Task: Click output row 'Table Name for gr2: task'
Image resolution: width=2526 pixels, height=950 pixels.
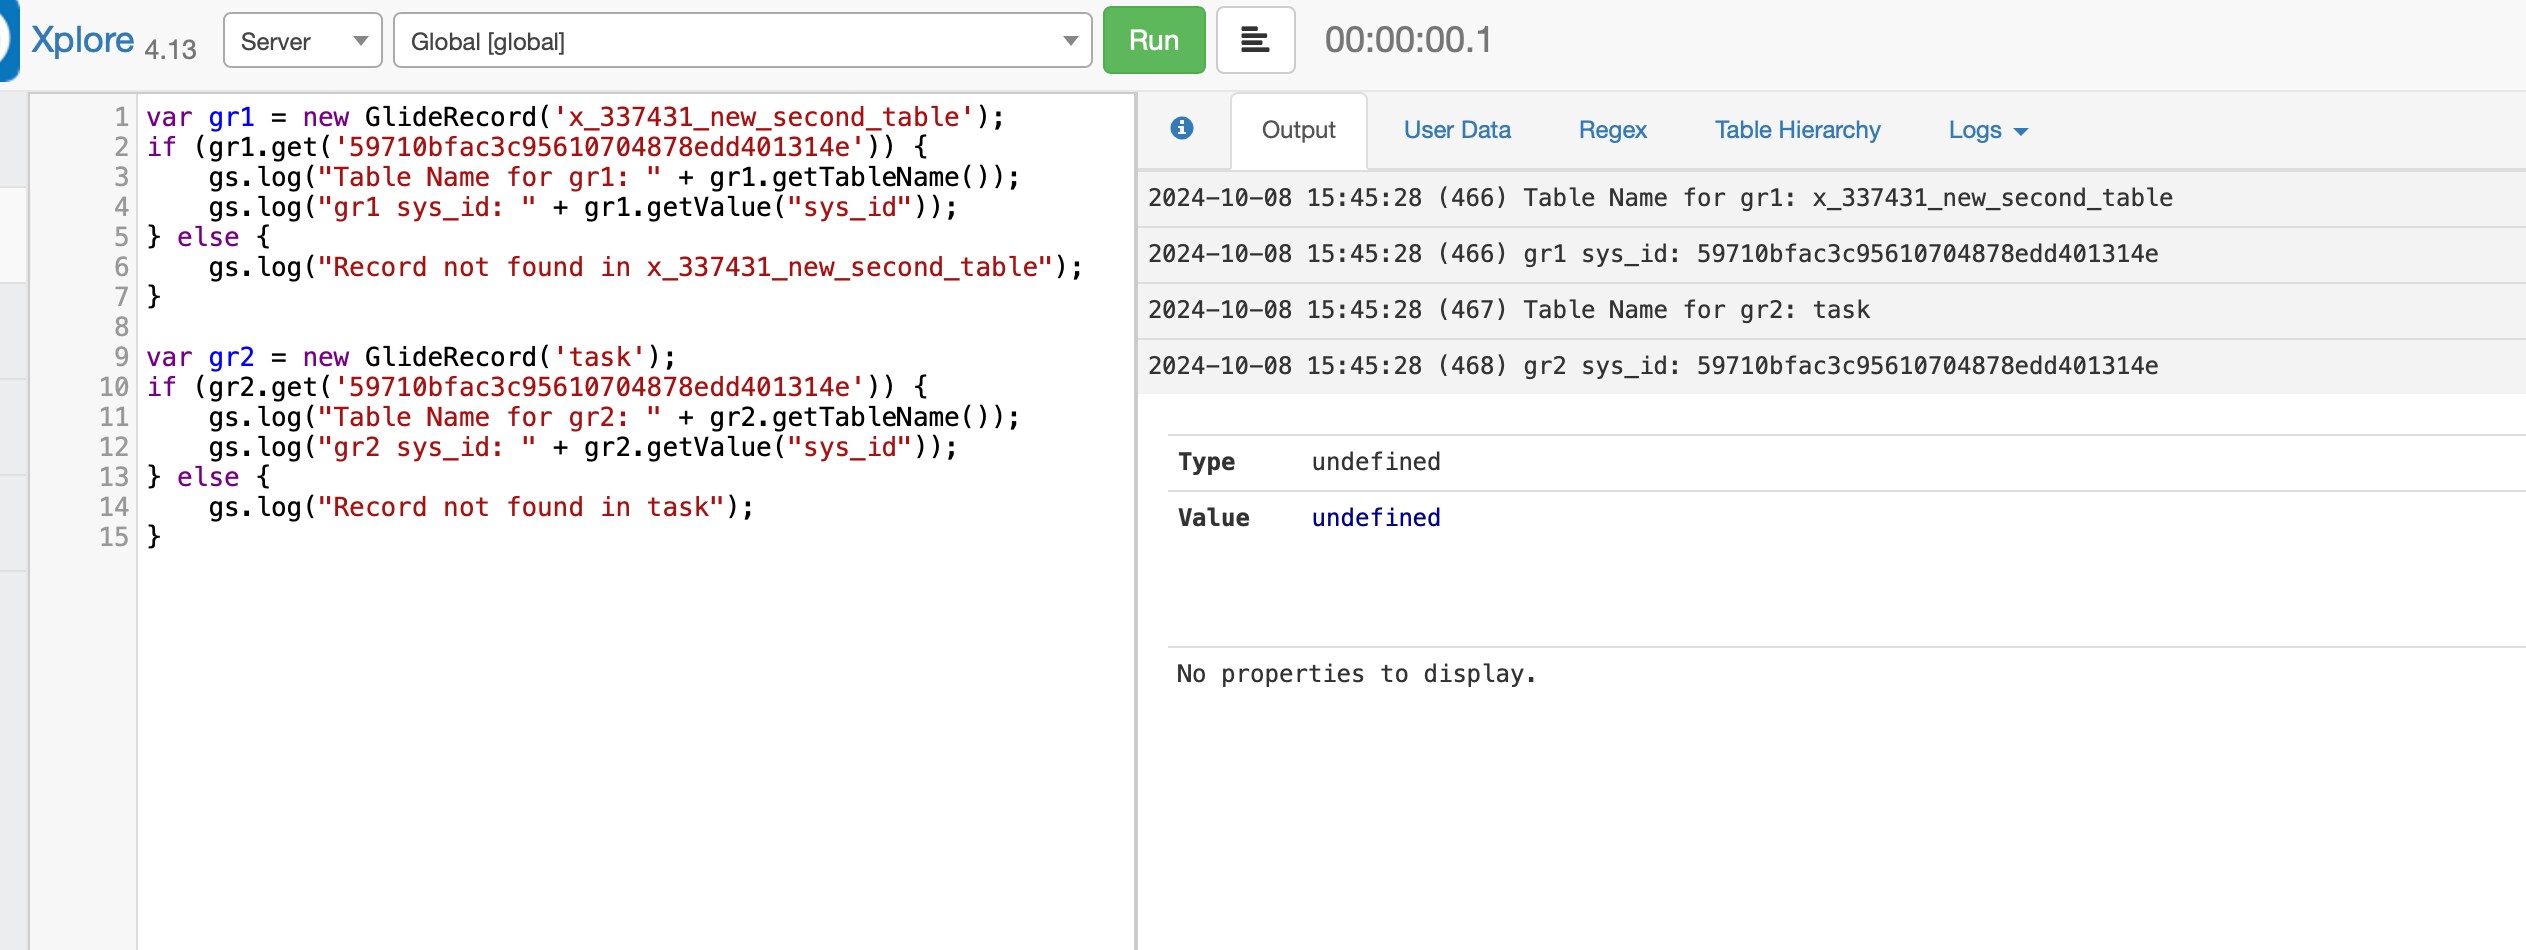Action: coord(1832,310)
